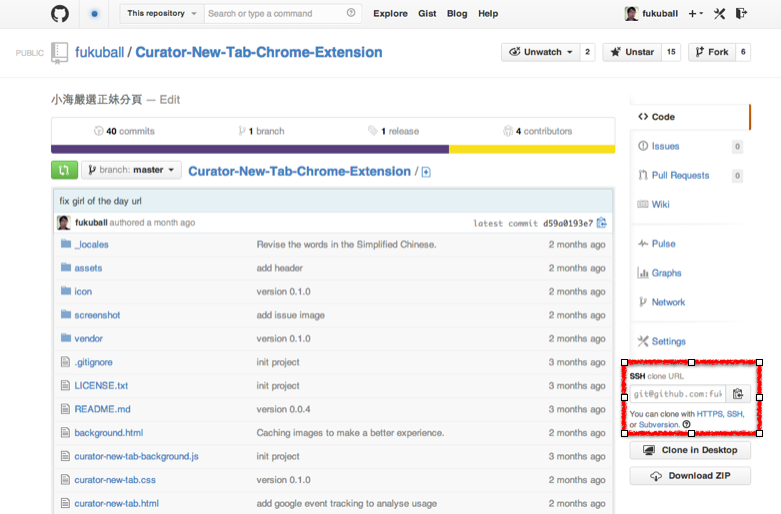Copy the SSH clone URL to clipboard
The image size is (781, 514).
click(738, 394)
